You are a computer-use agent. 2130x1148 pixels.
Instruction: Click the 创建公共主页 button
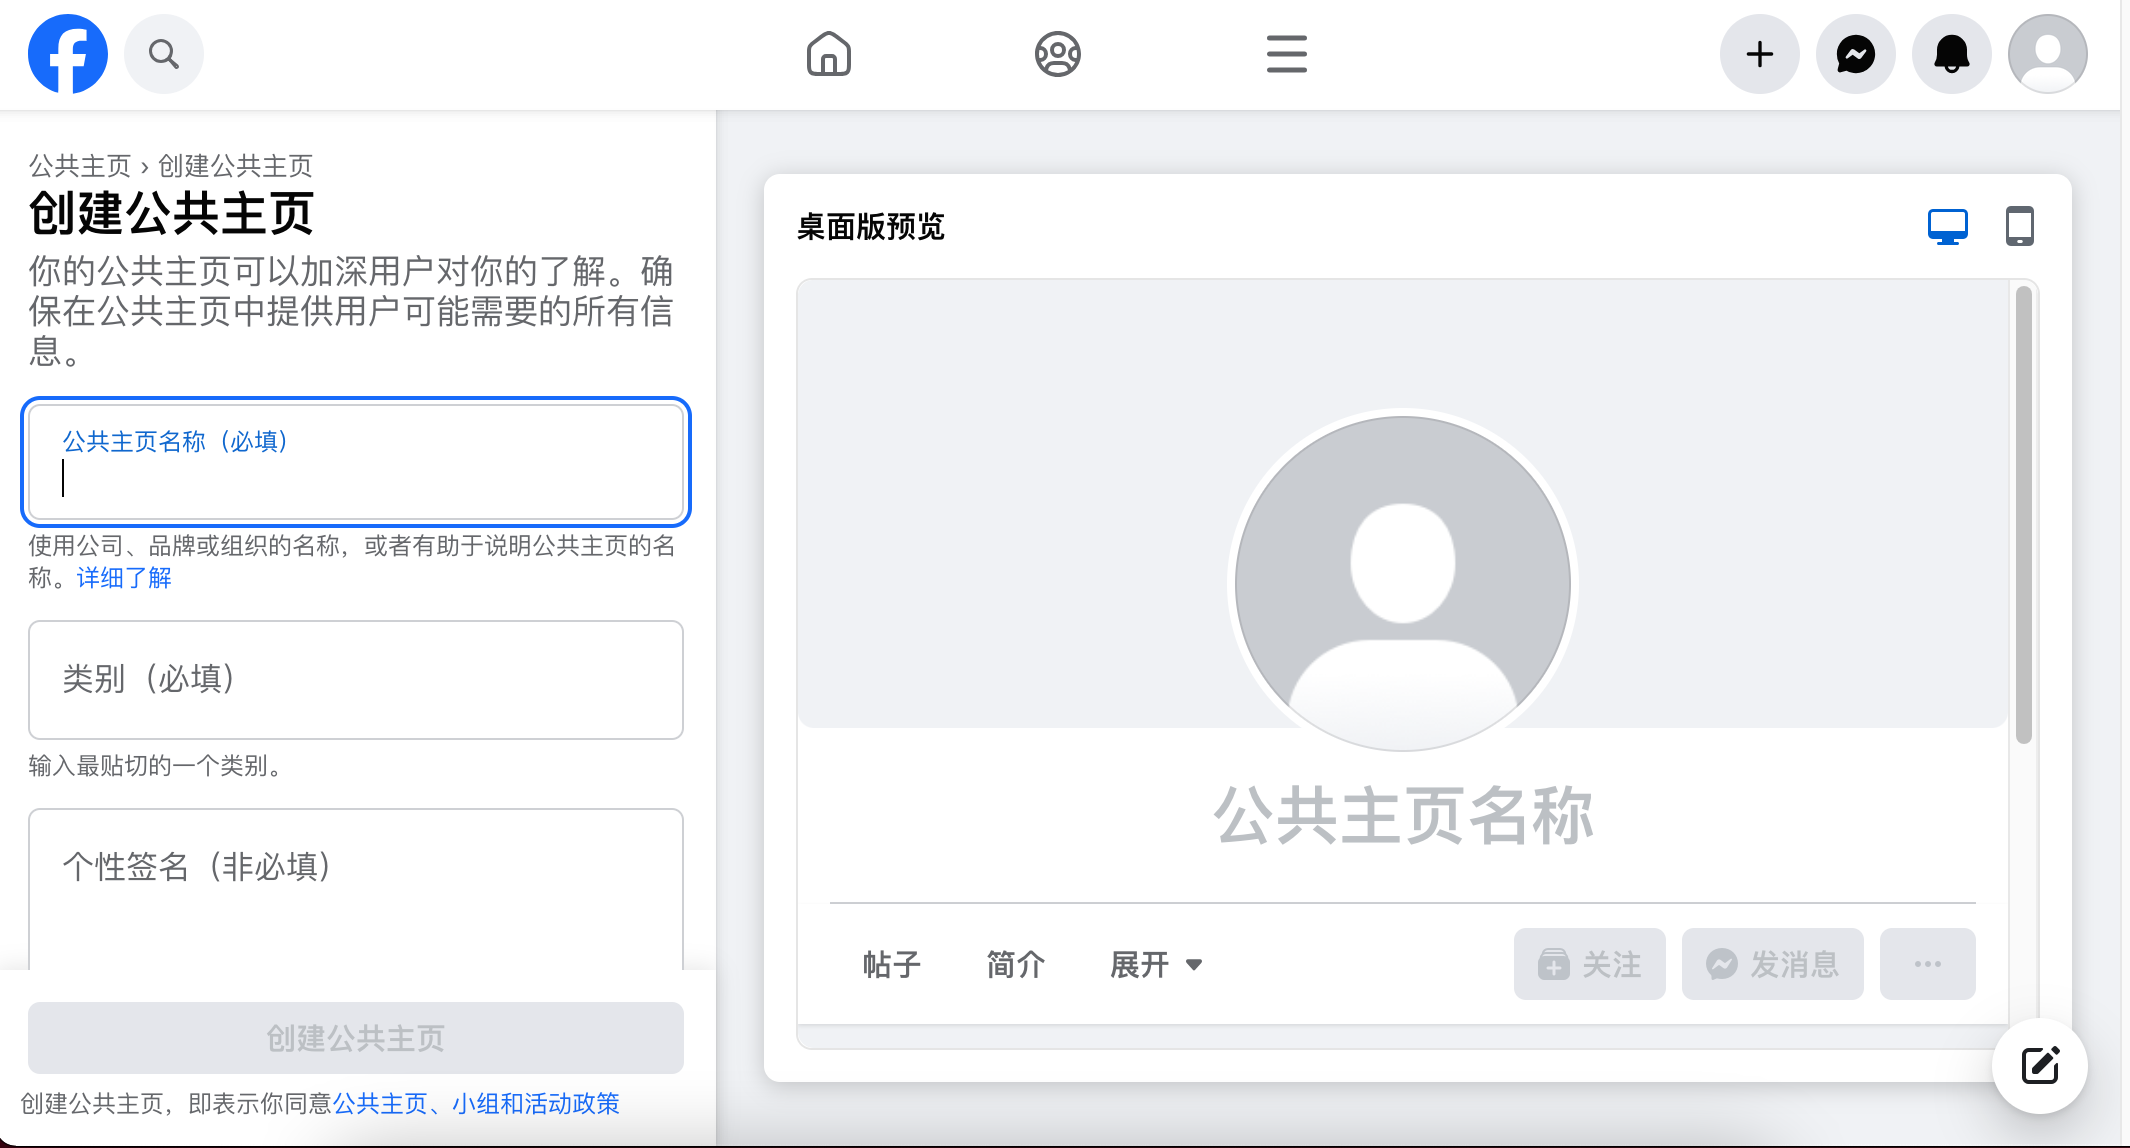click(x=356, y=1038)
